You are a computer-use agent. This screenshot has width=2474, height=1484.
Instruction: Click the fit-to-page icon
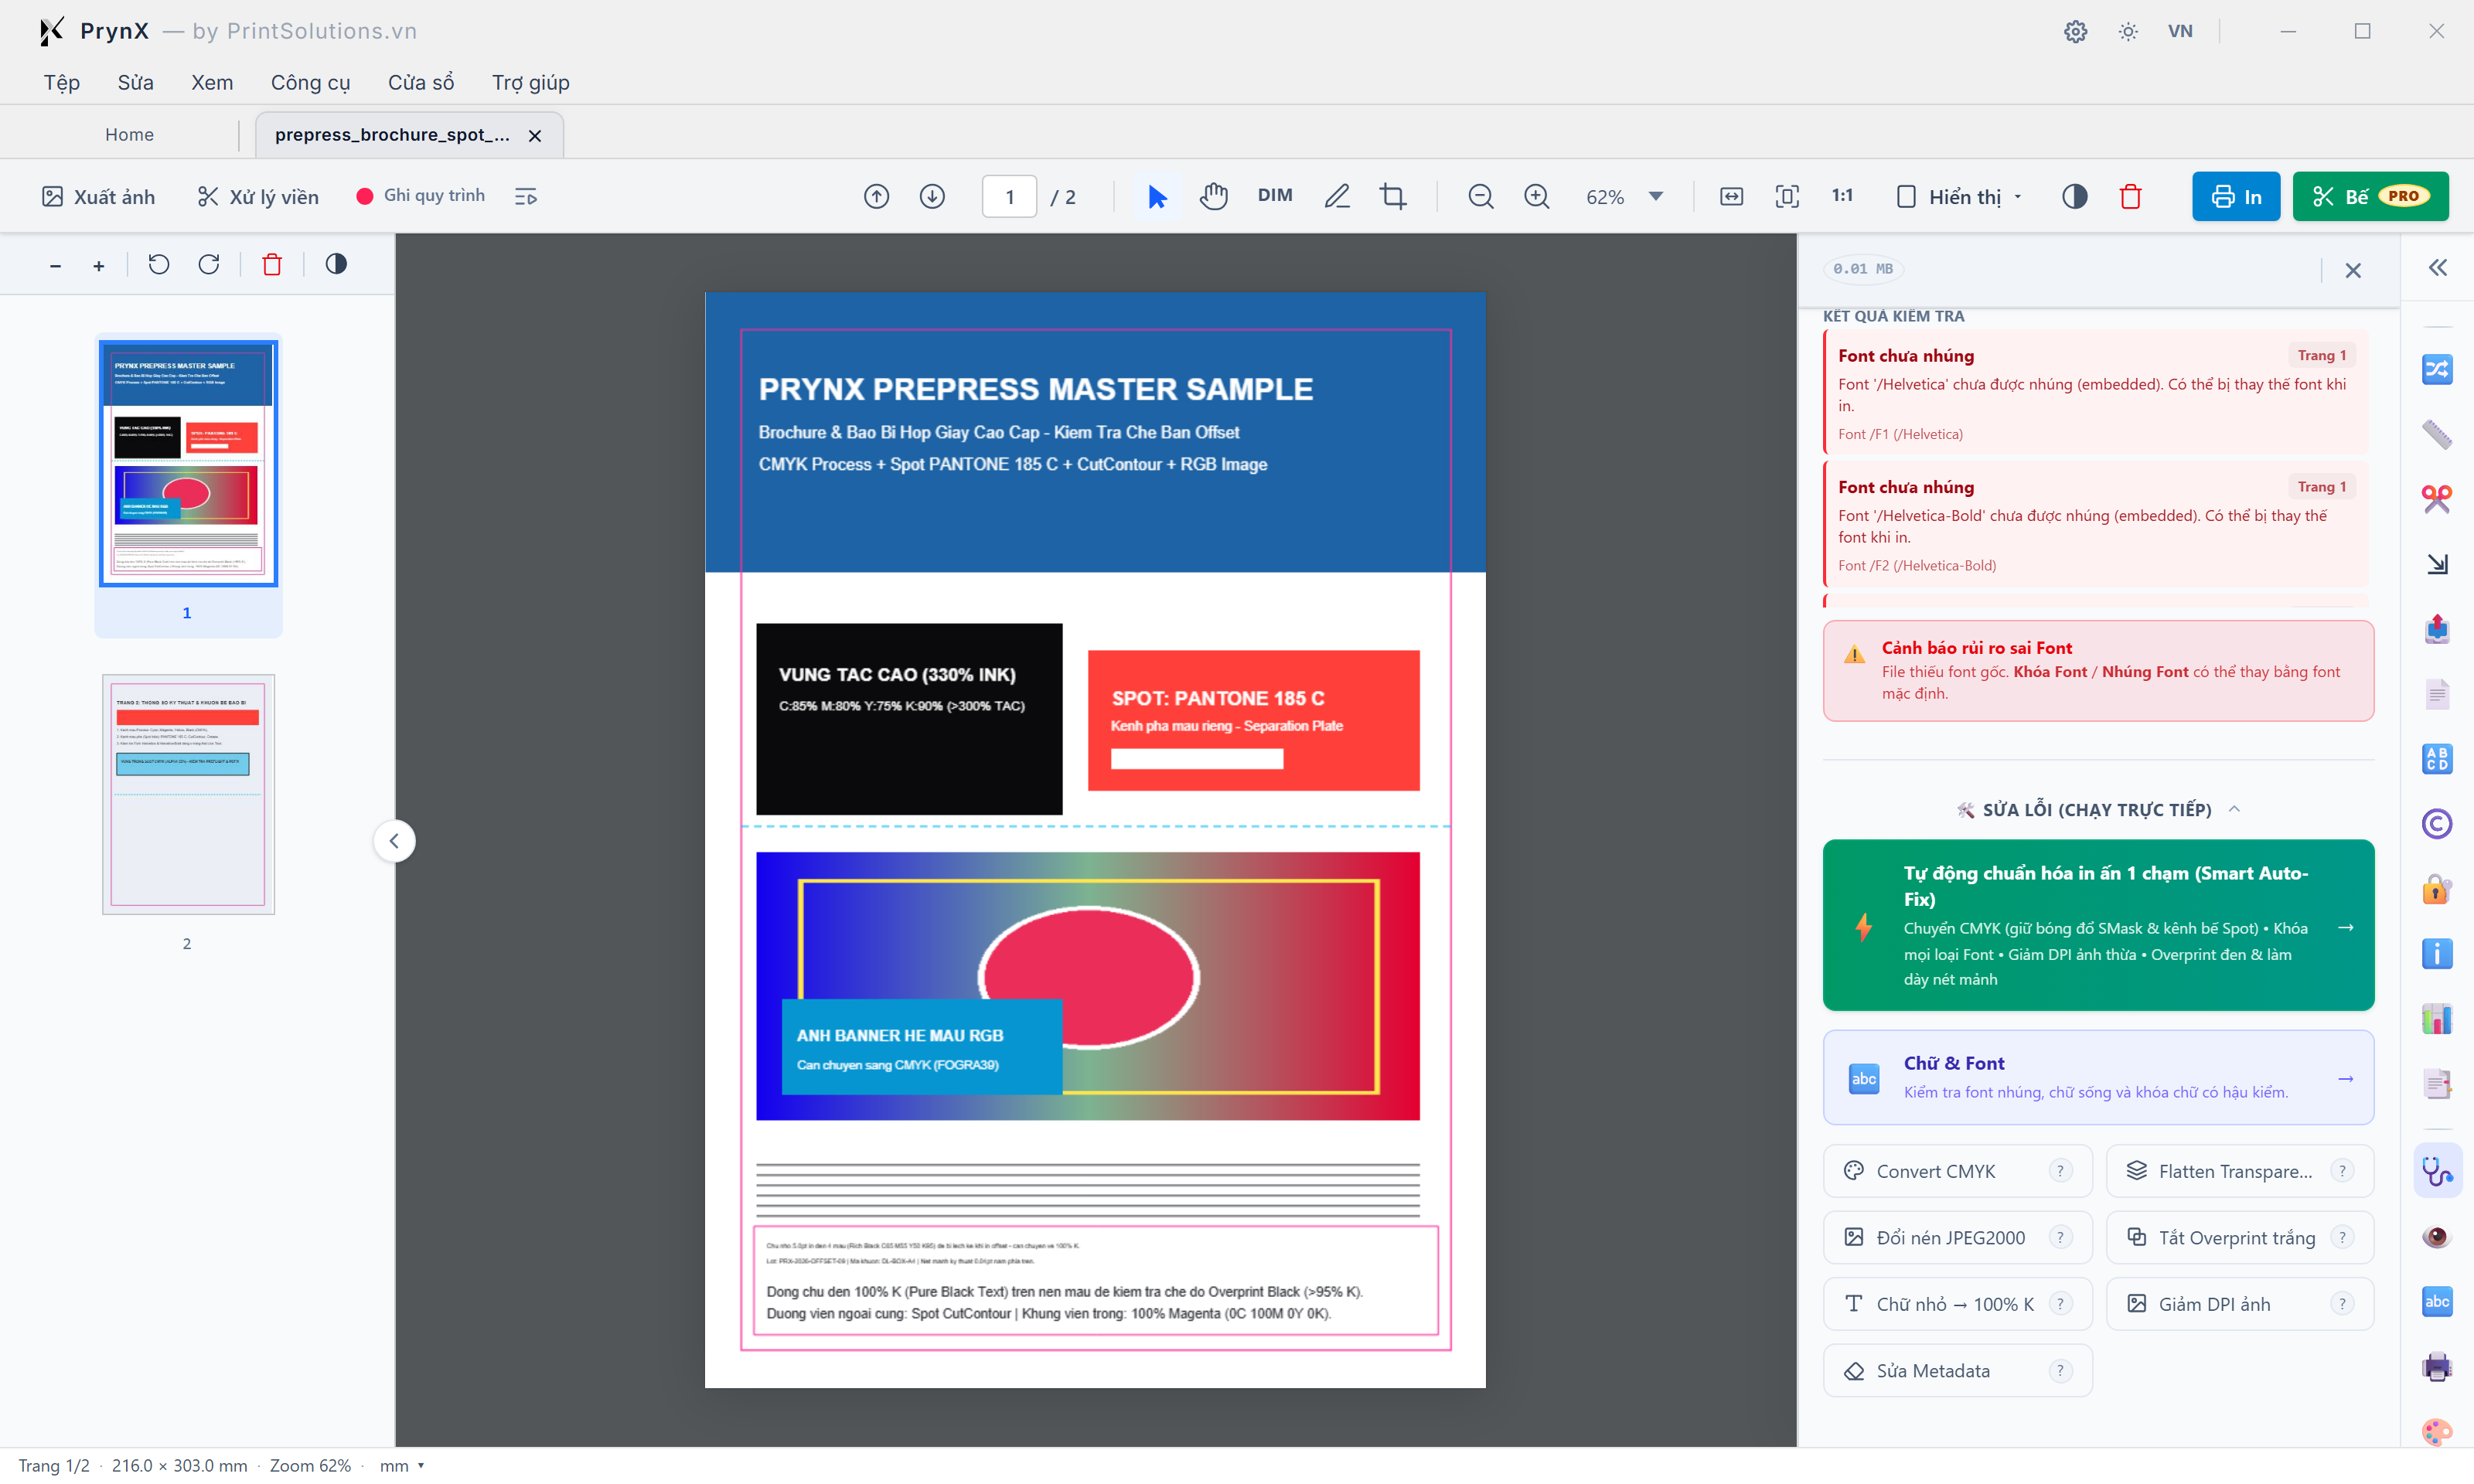[x=1787, y=196]
